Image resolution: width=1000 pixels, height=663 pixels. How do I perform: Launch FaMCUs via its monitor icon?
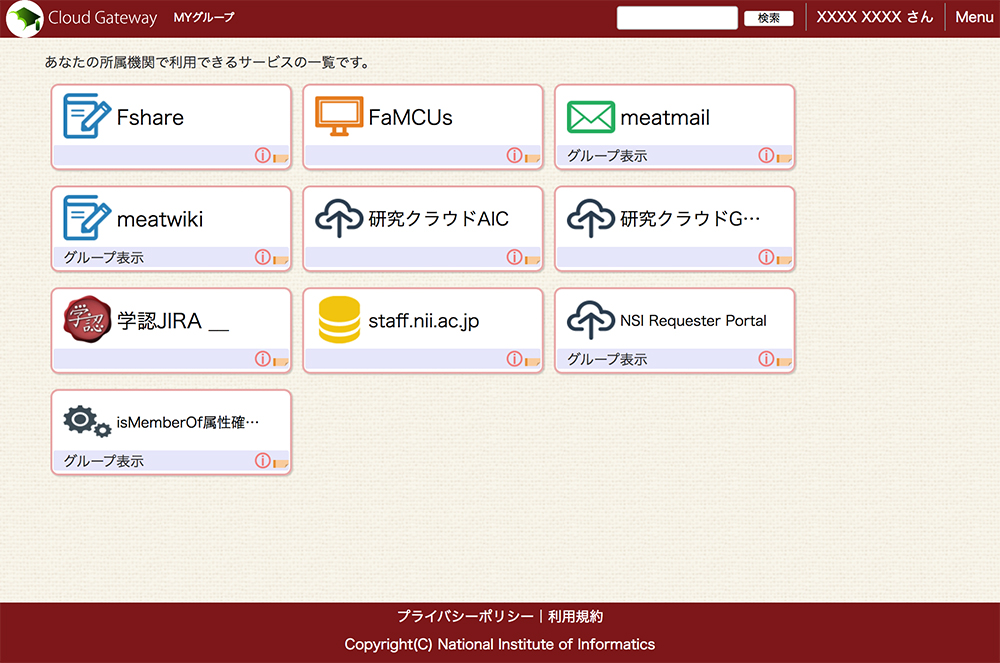tap(339, 116)
